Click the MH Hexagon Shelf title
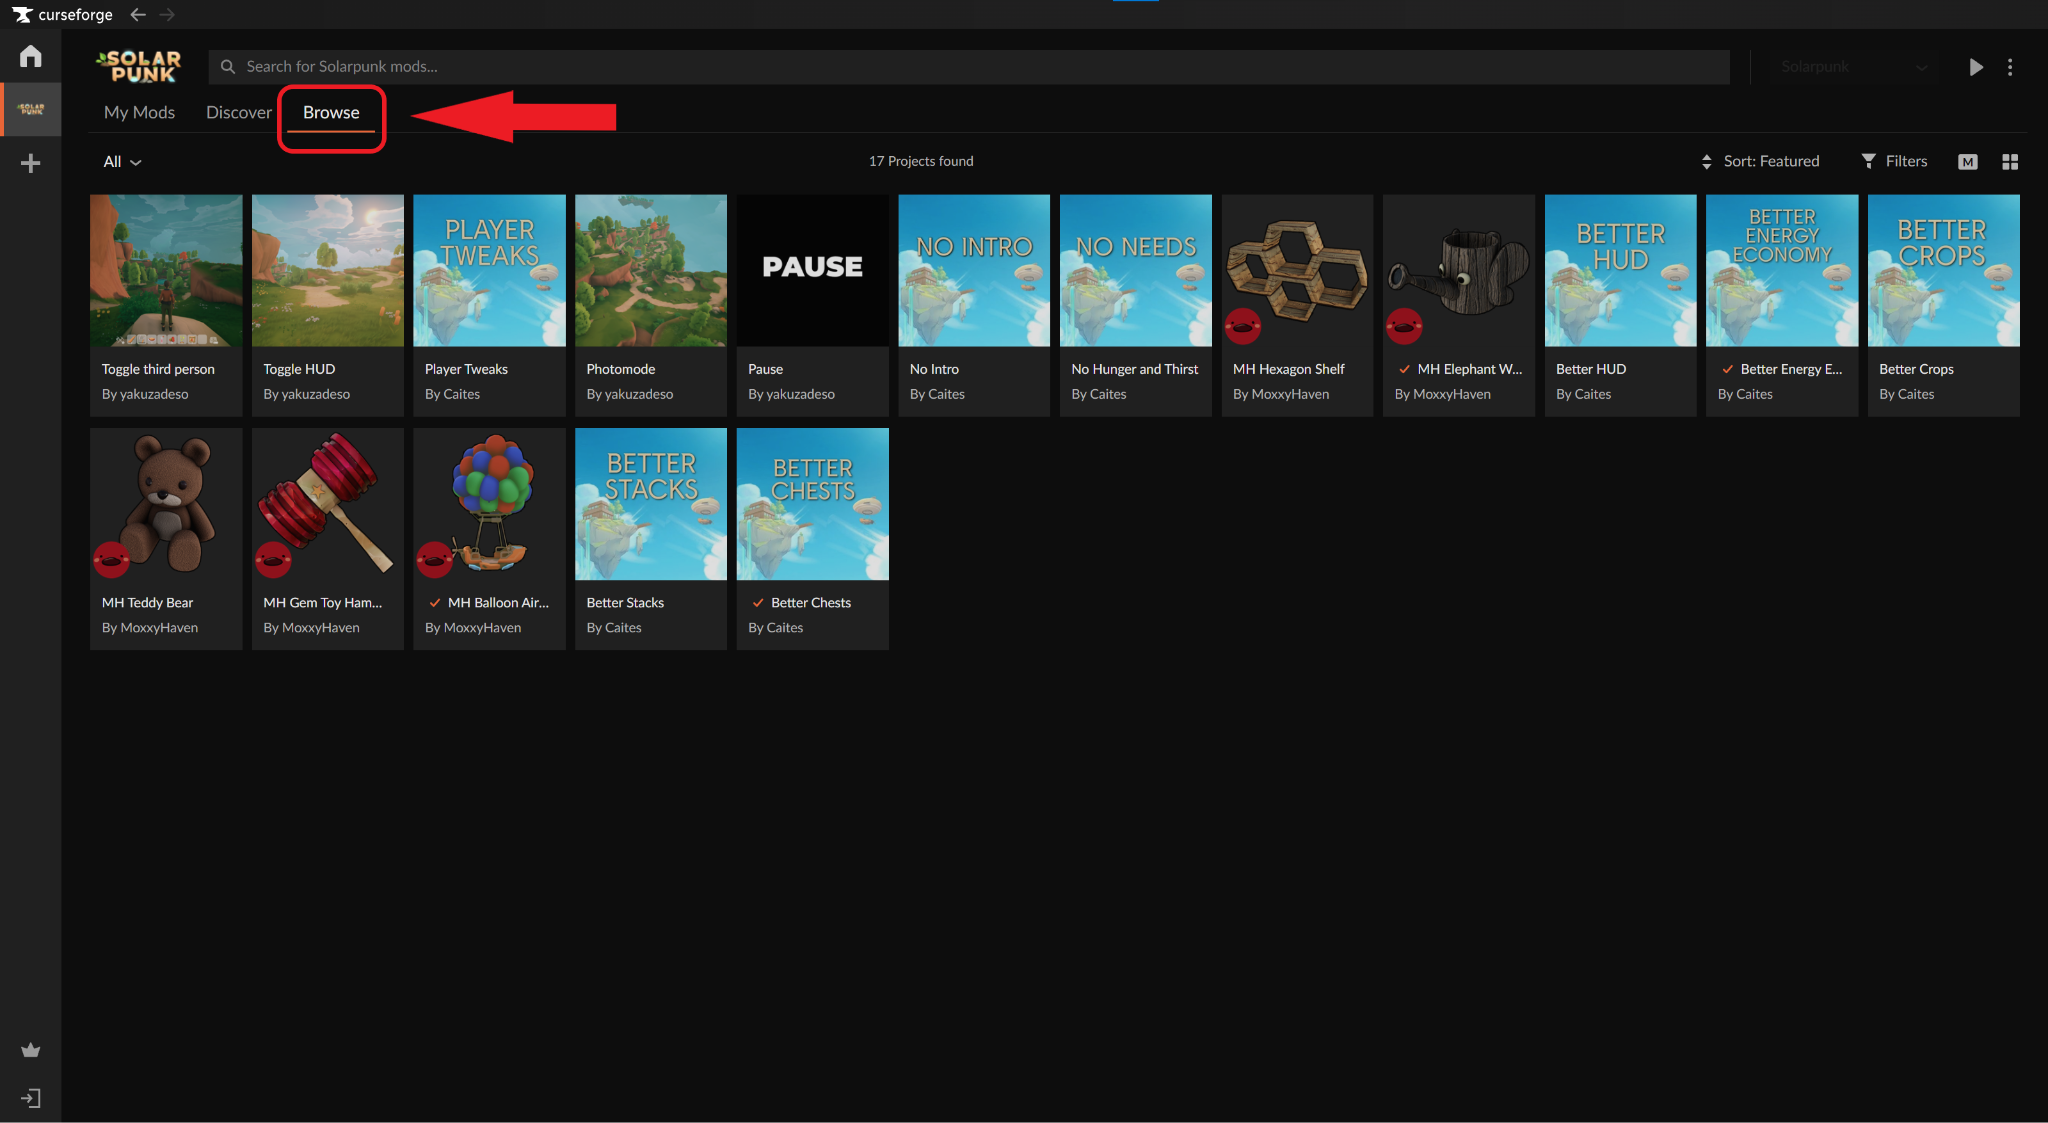2048x1123 pixels. click(1288, 369)
